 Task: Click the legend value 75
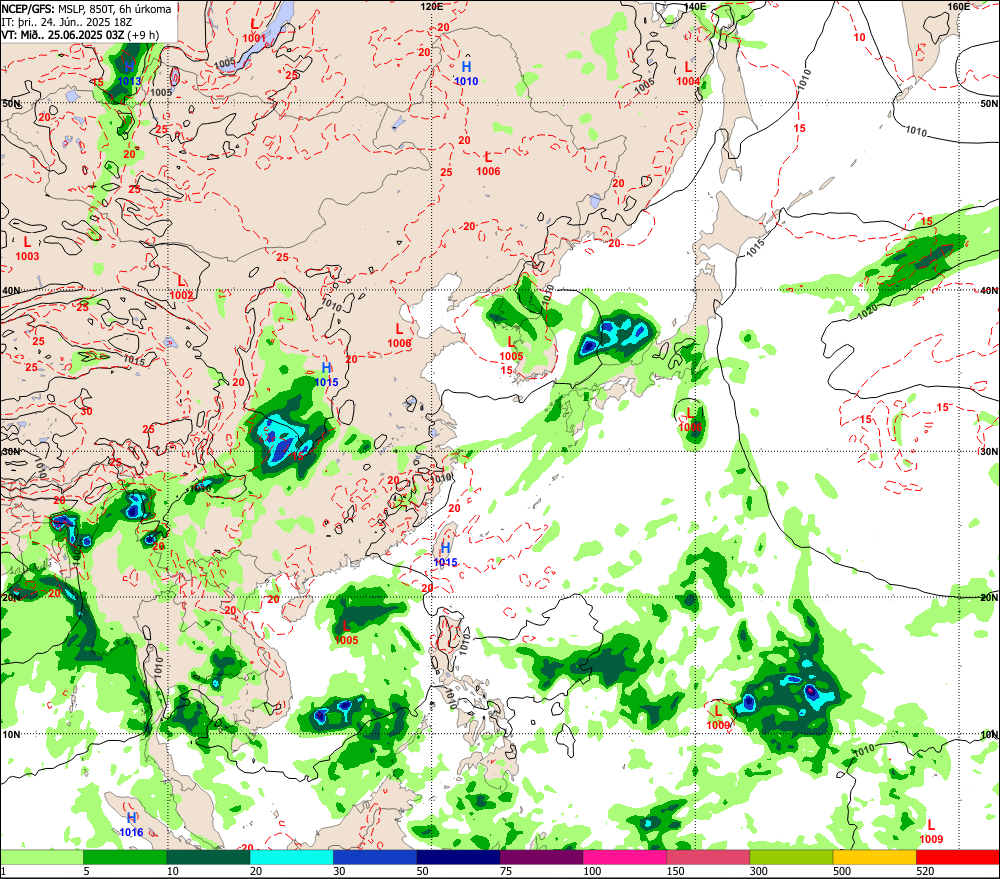click(x=506, y=871)
